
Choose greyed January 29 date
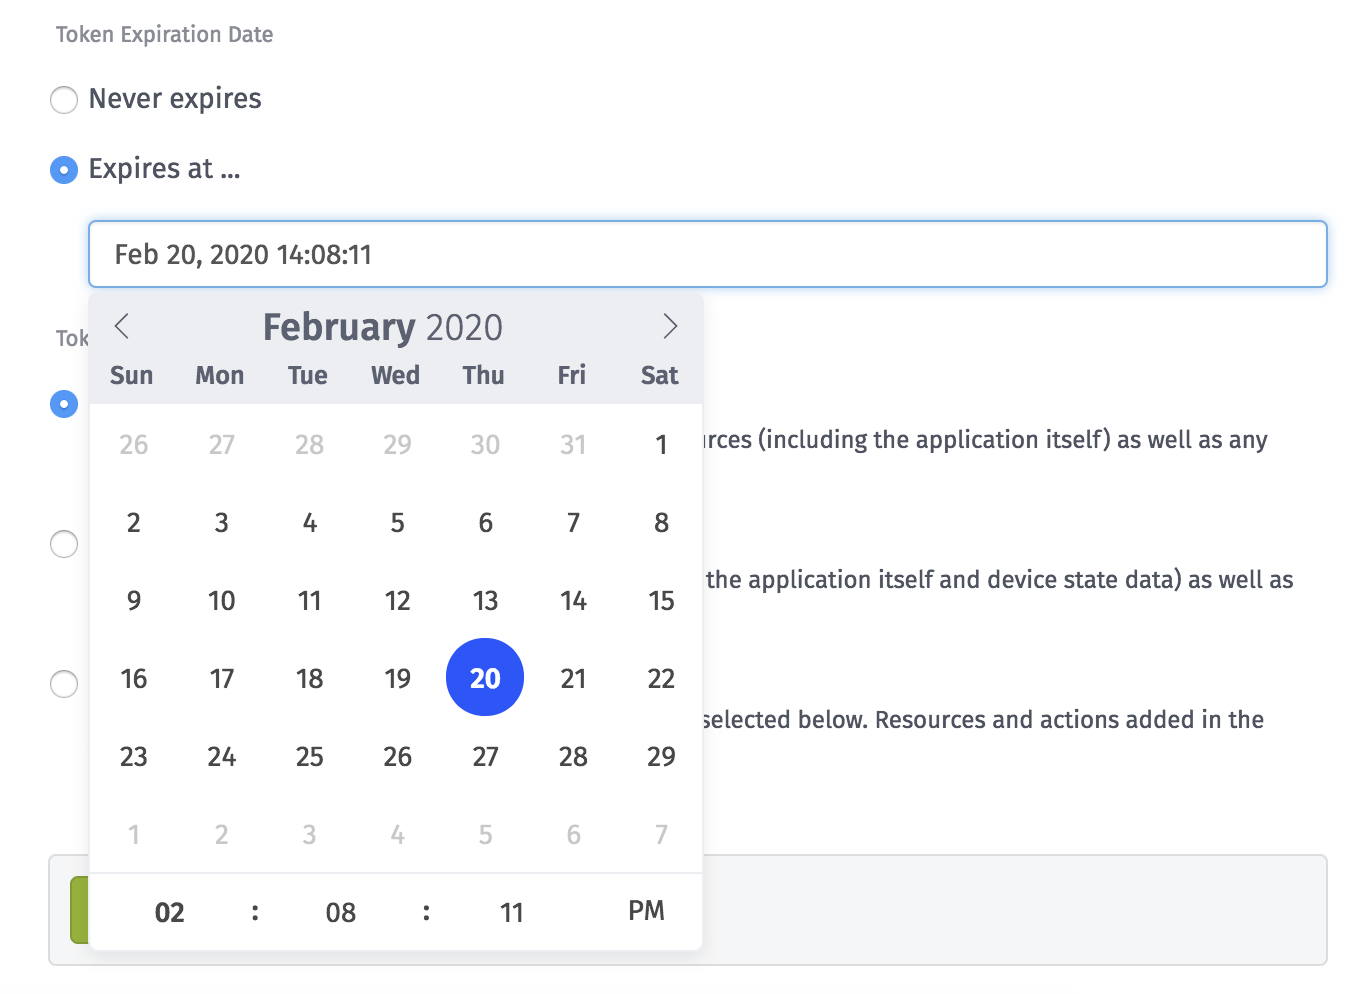click(x=397, y=444)
